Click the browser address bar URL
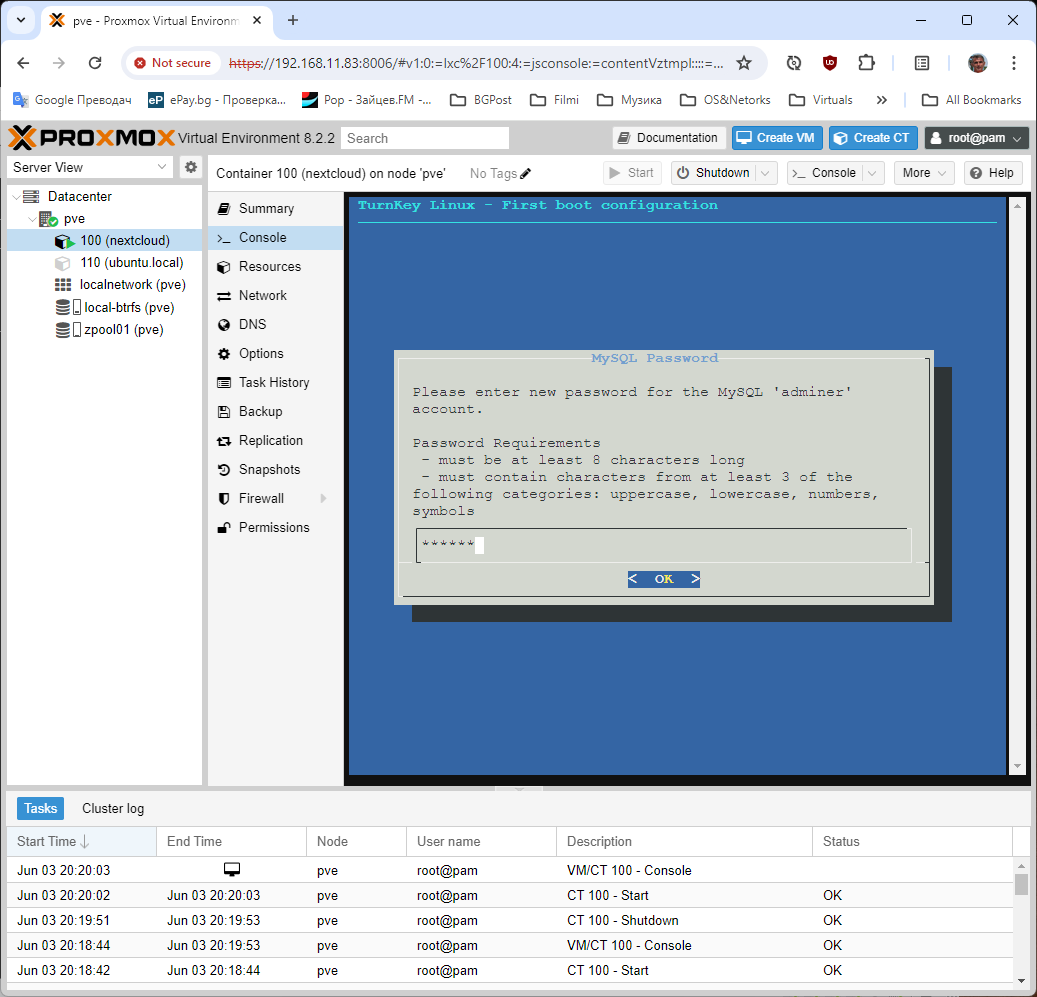Screen dimensions: 1037x997 tap(476, 63)
